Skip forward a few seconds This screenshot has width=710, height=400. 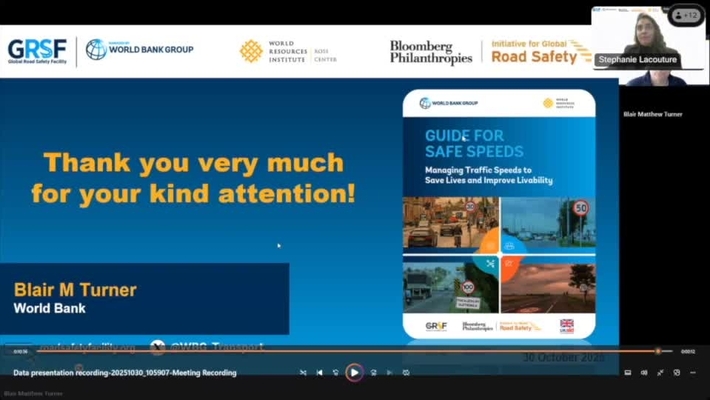(374, 372)
